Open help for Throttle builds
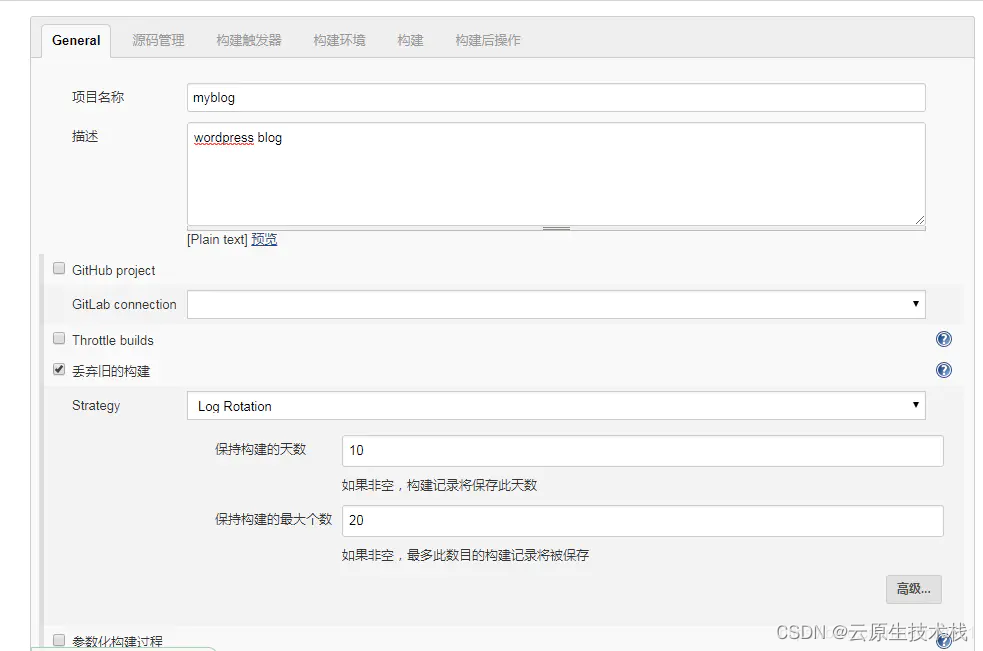983x651 pixels. (944, 339)
